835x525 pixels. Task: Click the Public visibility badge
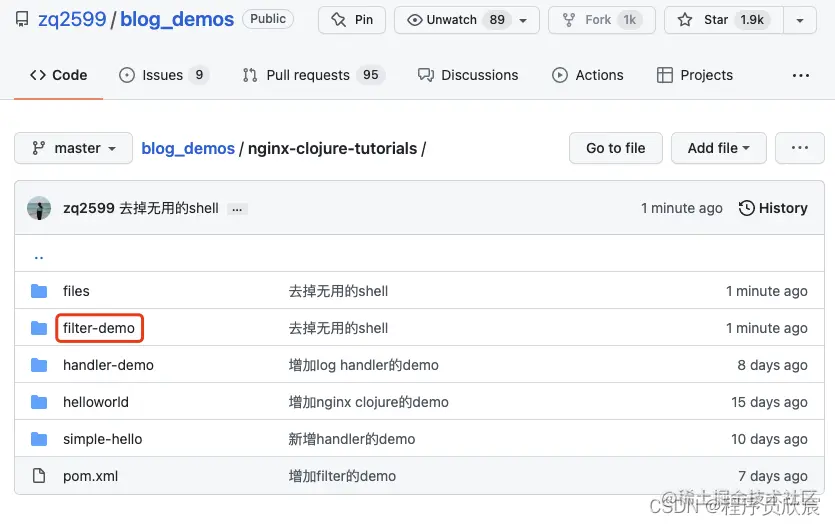pyautogui.click(x=268, y=19)
